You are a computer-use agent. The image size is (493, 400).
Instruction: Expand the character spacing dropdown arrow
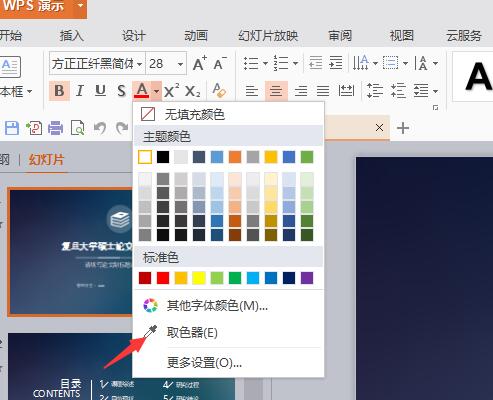click(435, 63)
